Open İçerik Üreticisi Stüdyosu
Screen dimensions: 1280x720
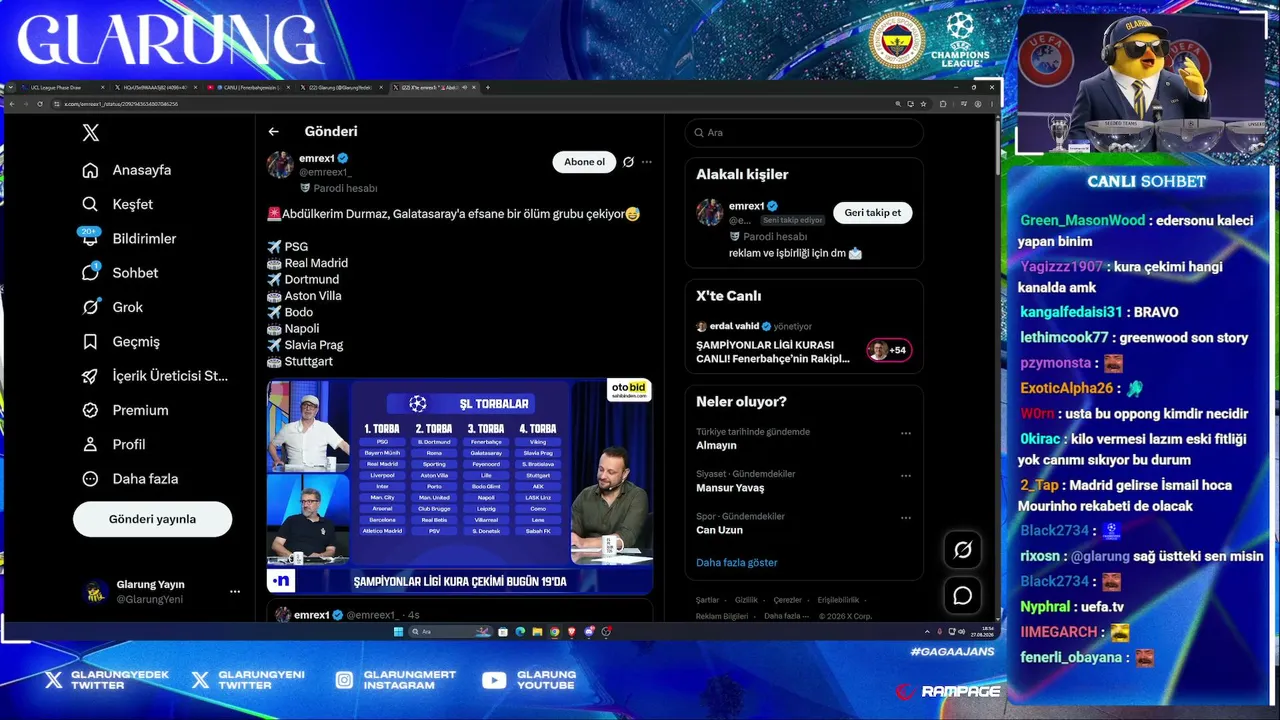(156, 376)
